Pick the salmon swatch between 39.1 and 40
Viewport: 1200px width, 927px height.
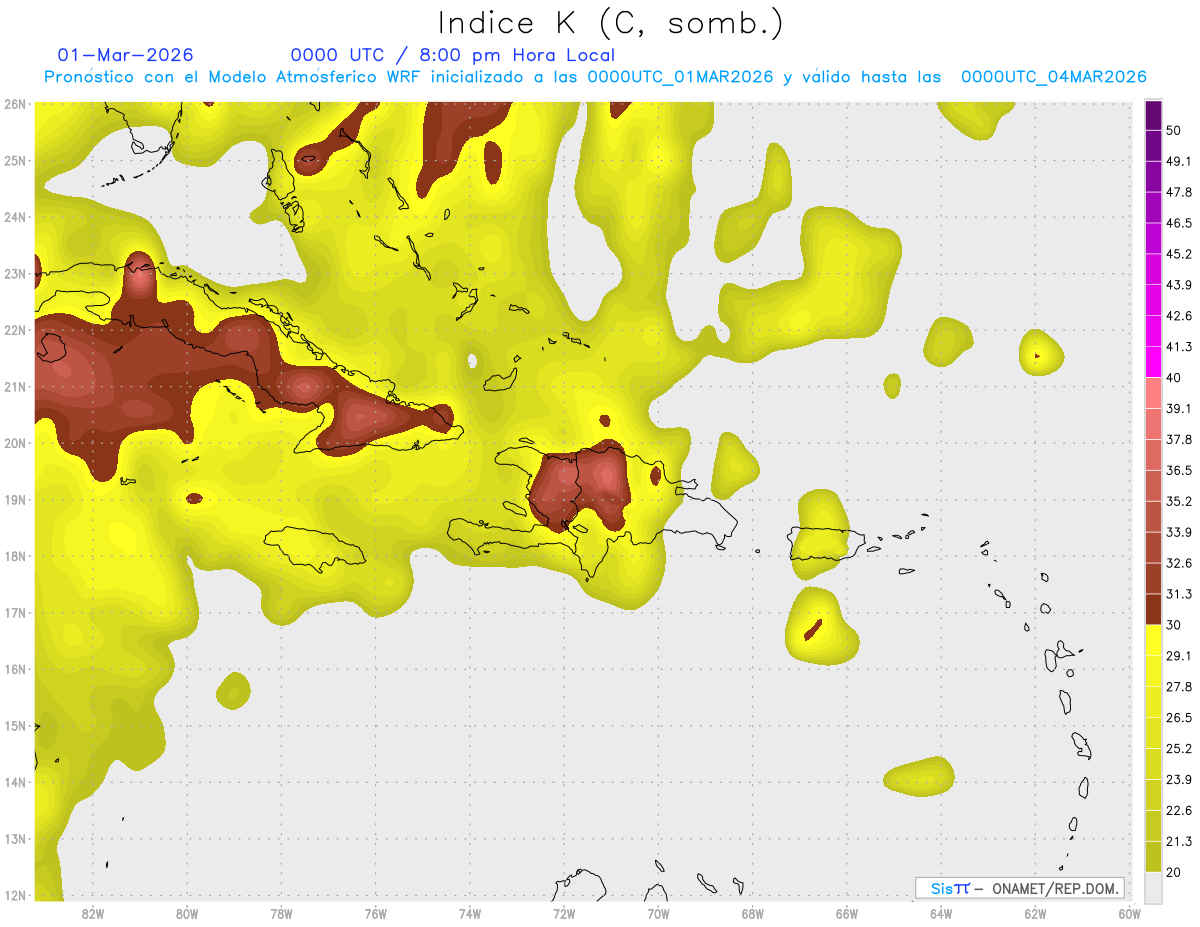tap(1153, 393)
